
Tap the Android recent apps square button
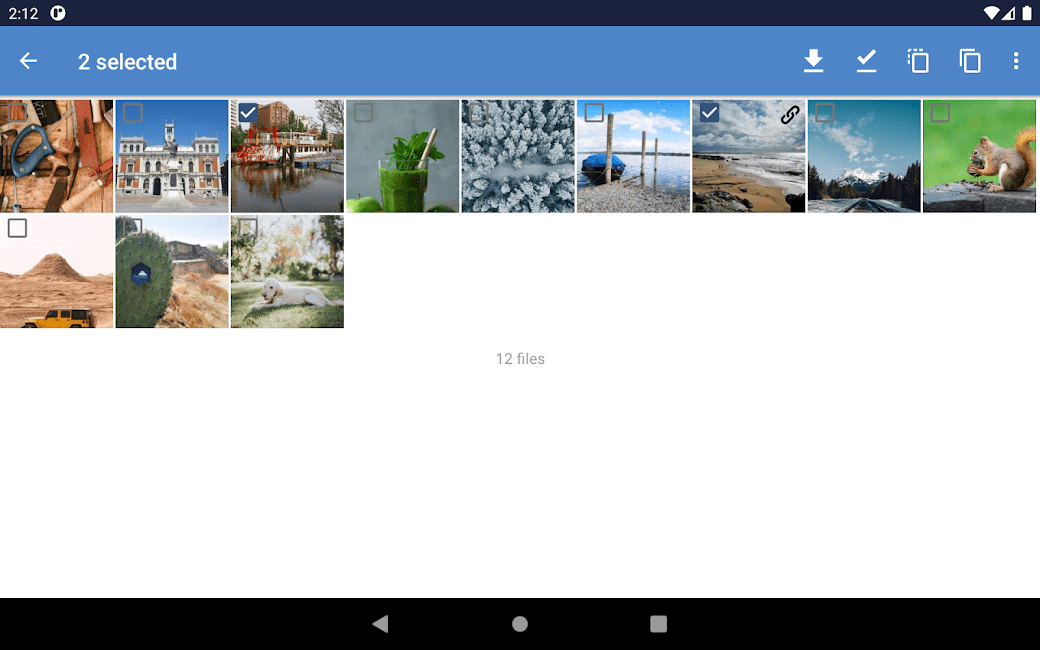tap(659, 623)
